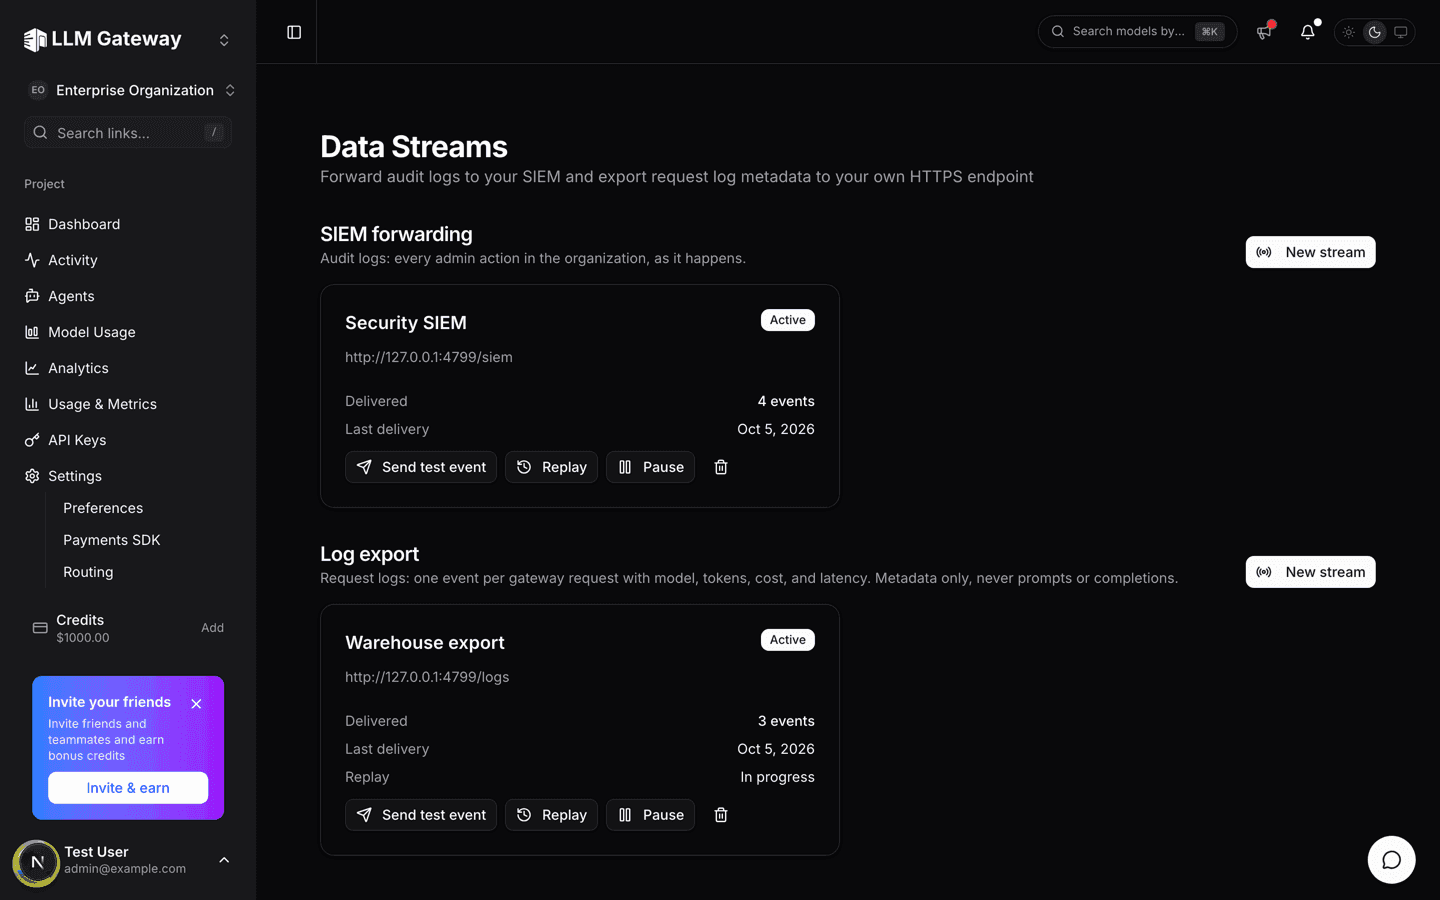Close the Invite your friends card
The image size is (1440, 900).
pos(196,704)
